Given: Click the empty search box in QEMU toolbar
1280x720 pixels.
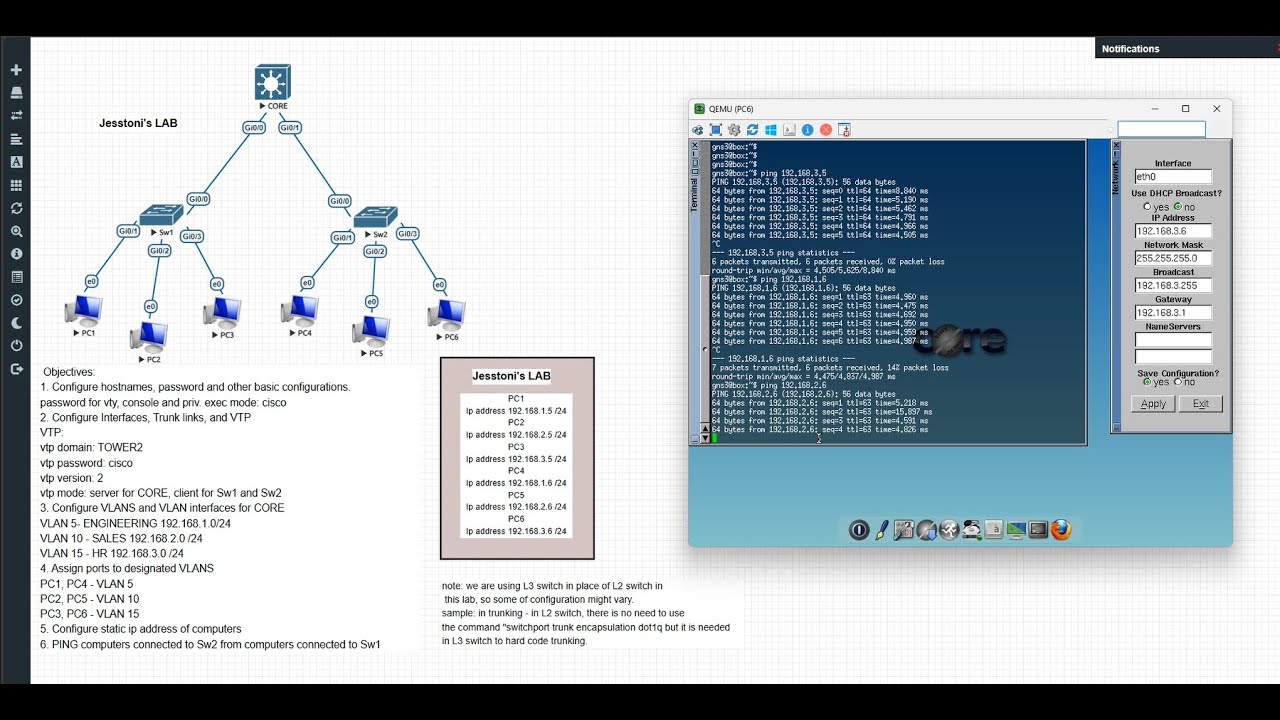Looking at the screenshot, I should [1161, 130].
